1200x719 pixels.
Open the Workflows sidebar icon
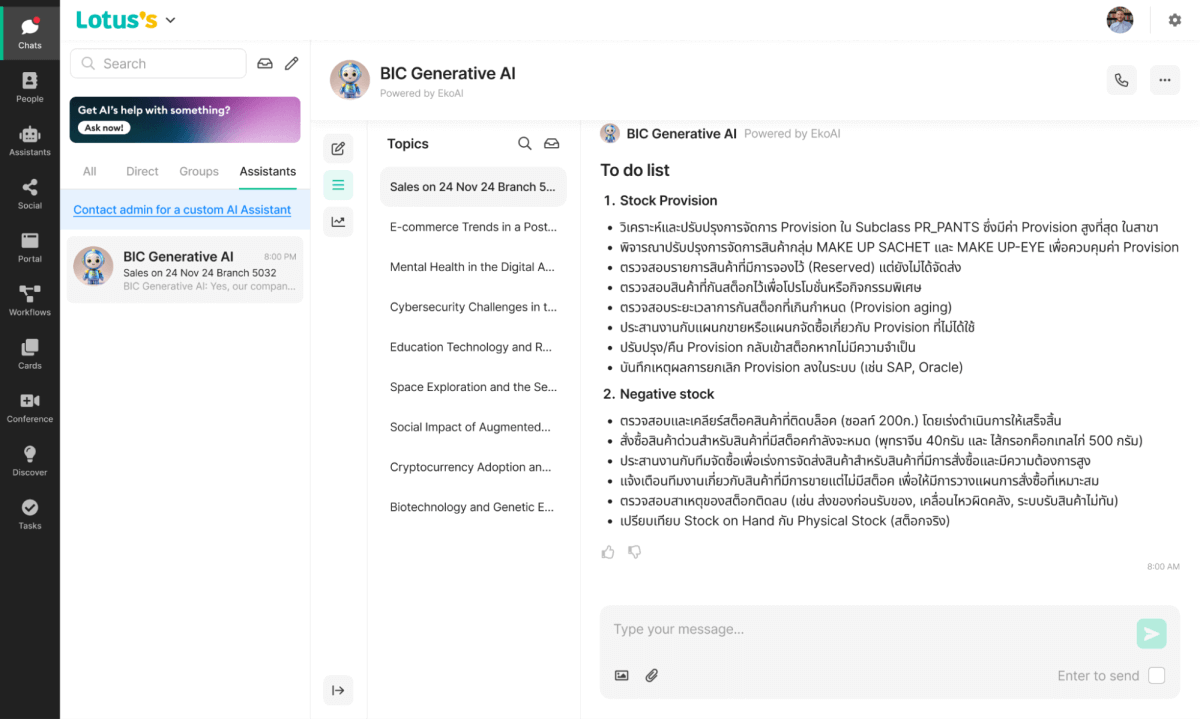tap(30, 300)
